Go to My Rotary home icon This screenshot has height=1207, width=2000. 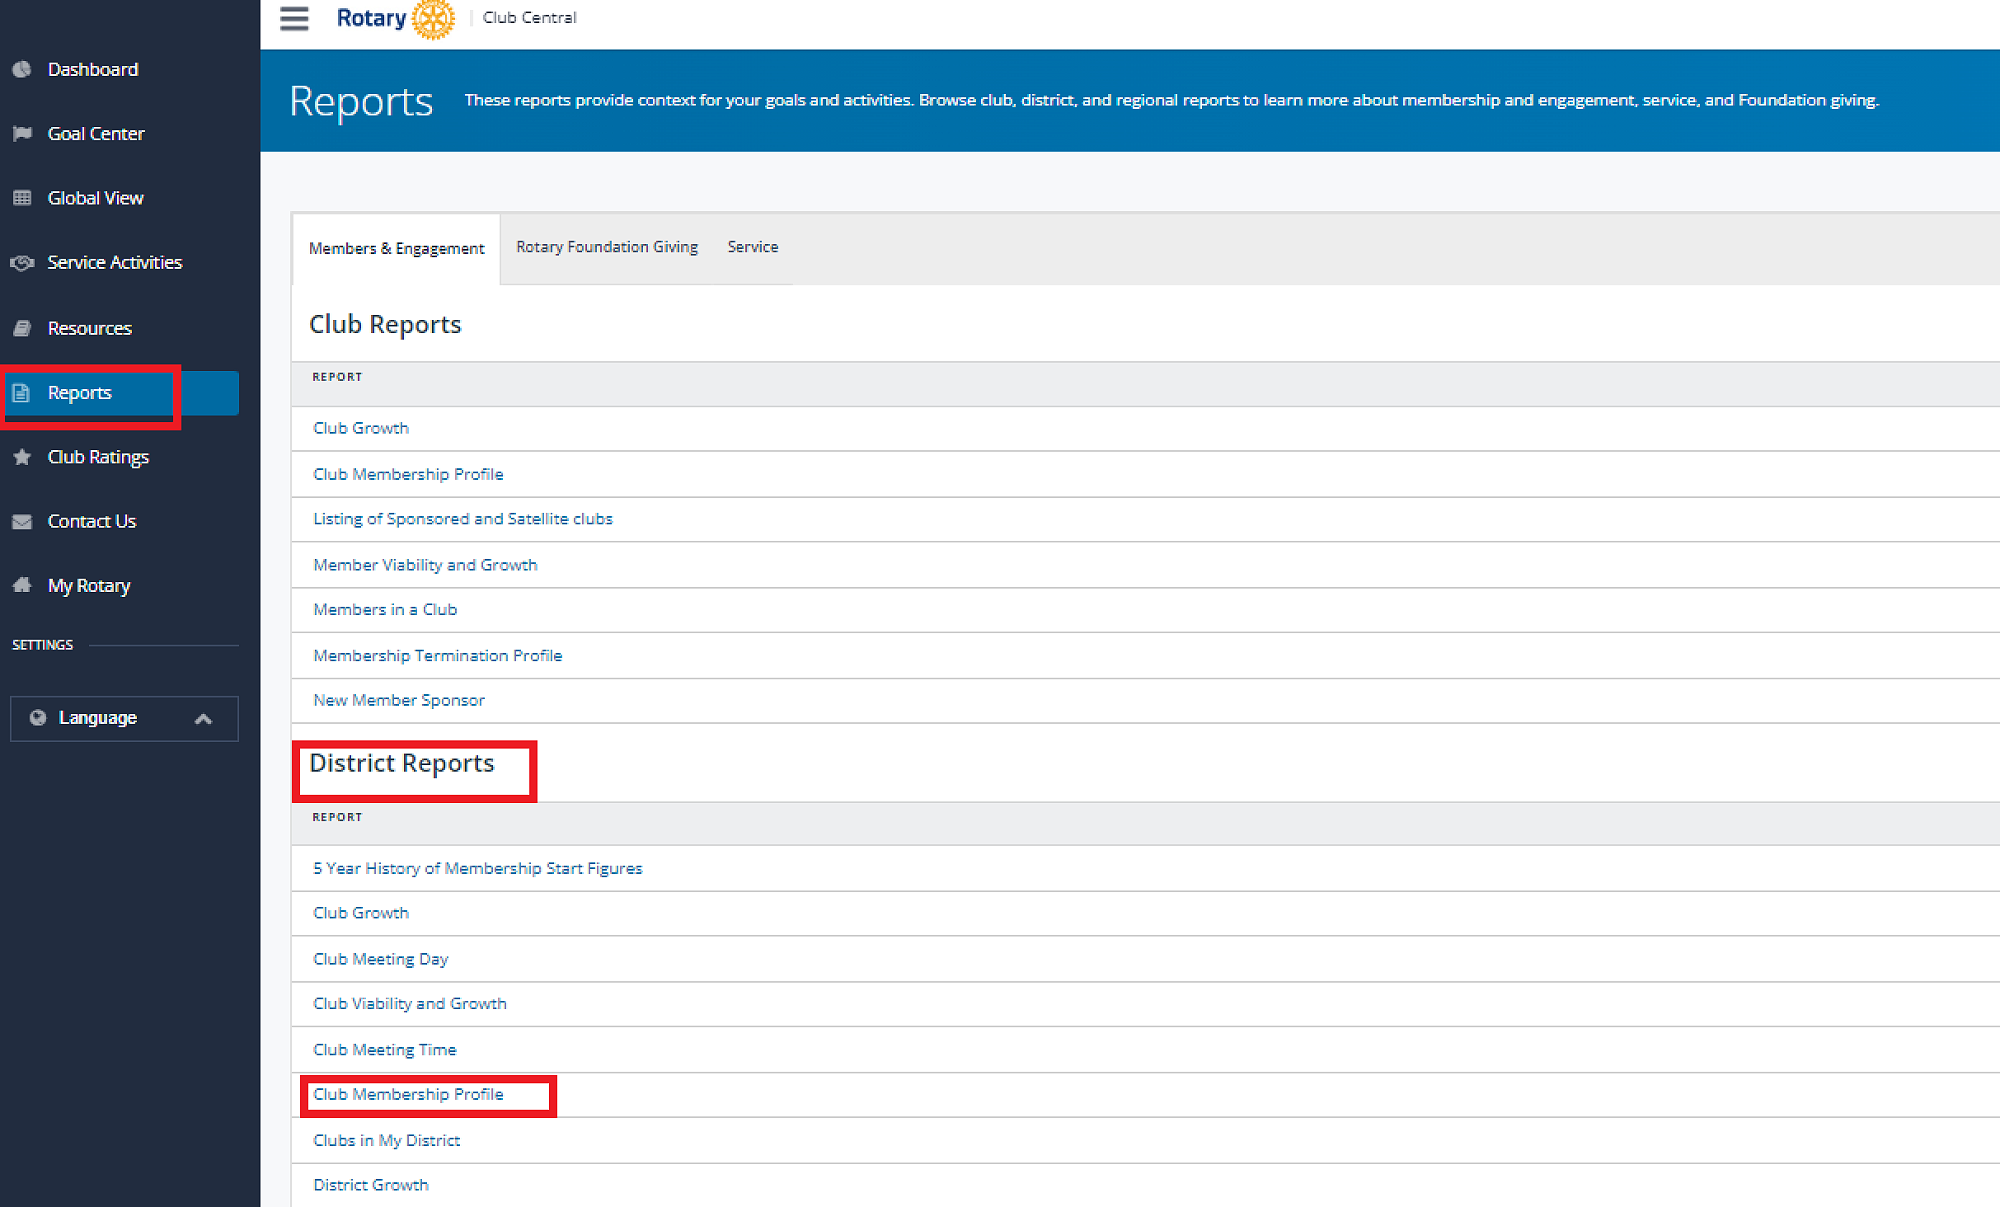[x=22, y=586]
